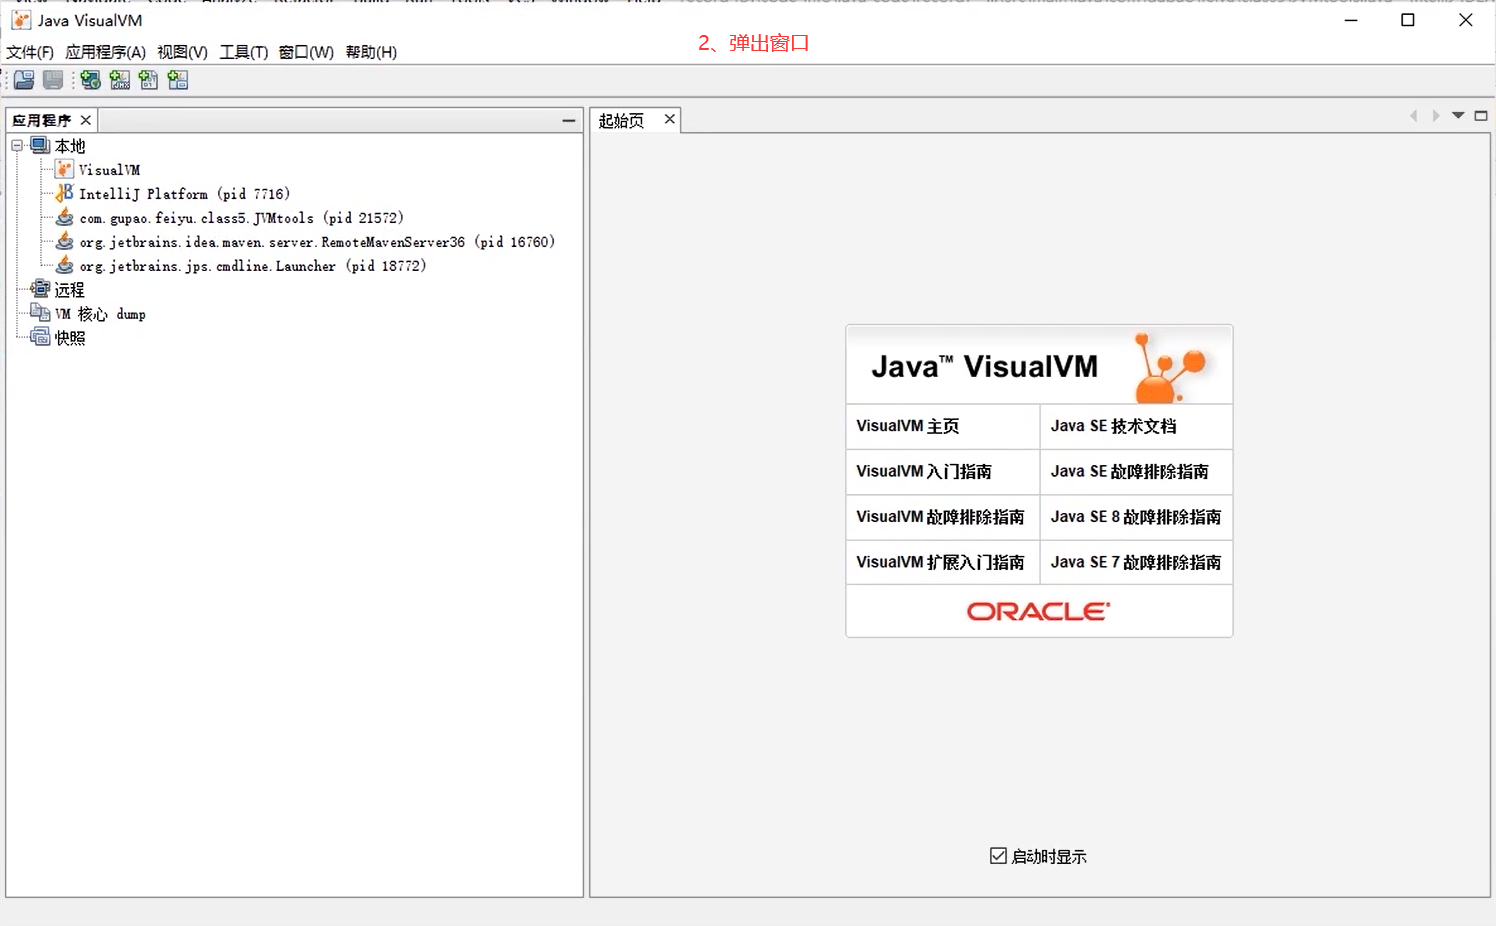1496x926 pixels.
Task: Open the VisualVM 入门指南 link
Action: coord(924,471)
